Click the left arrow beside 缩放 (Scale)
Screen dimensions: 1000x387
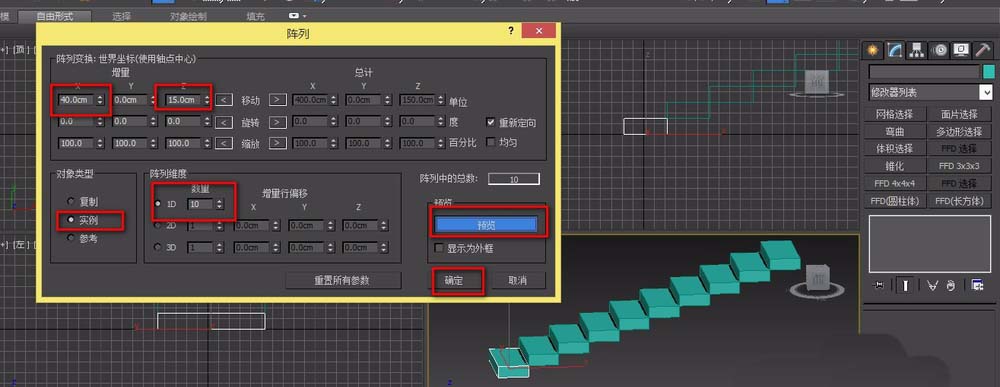[x=223, y=143]
